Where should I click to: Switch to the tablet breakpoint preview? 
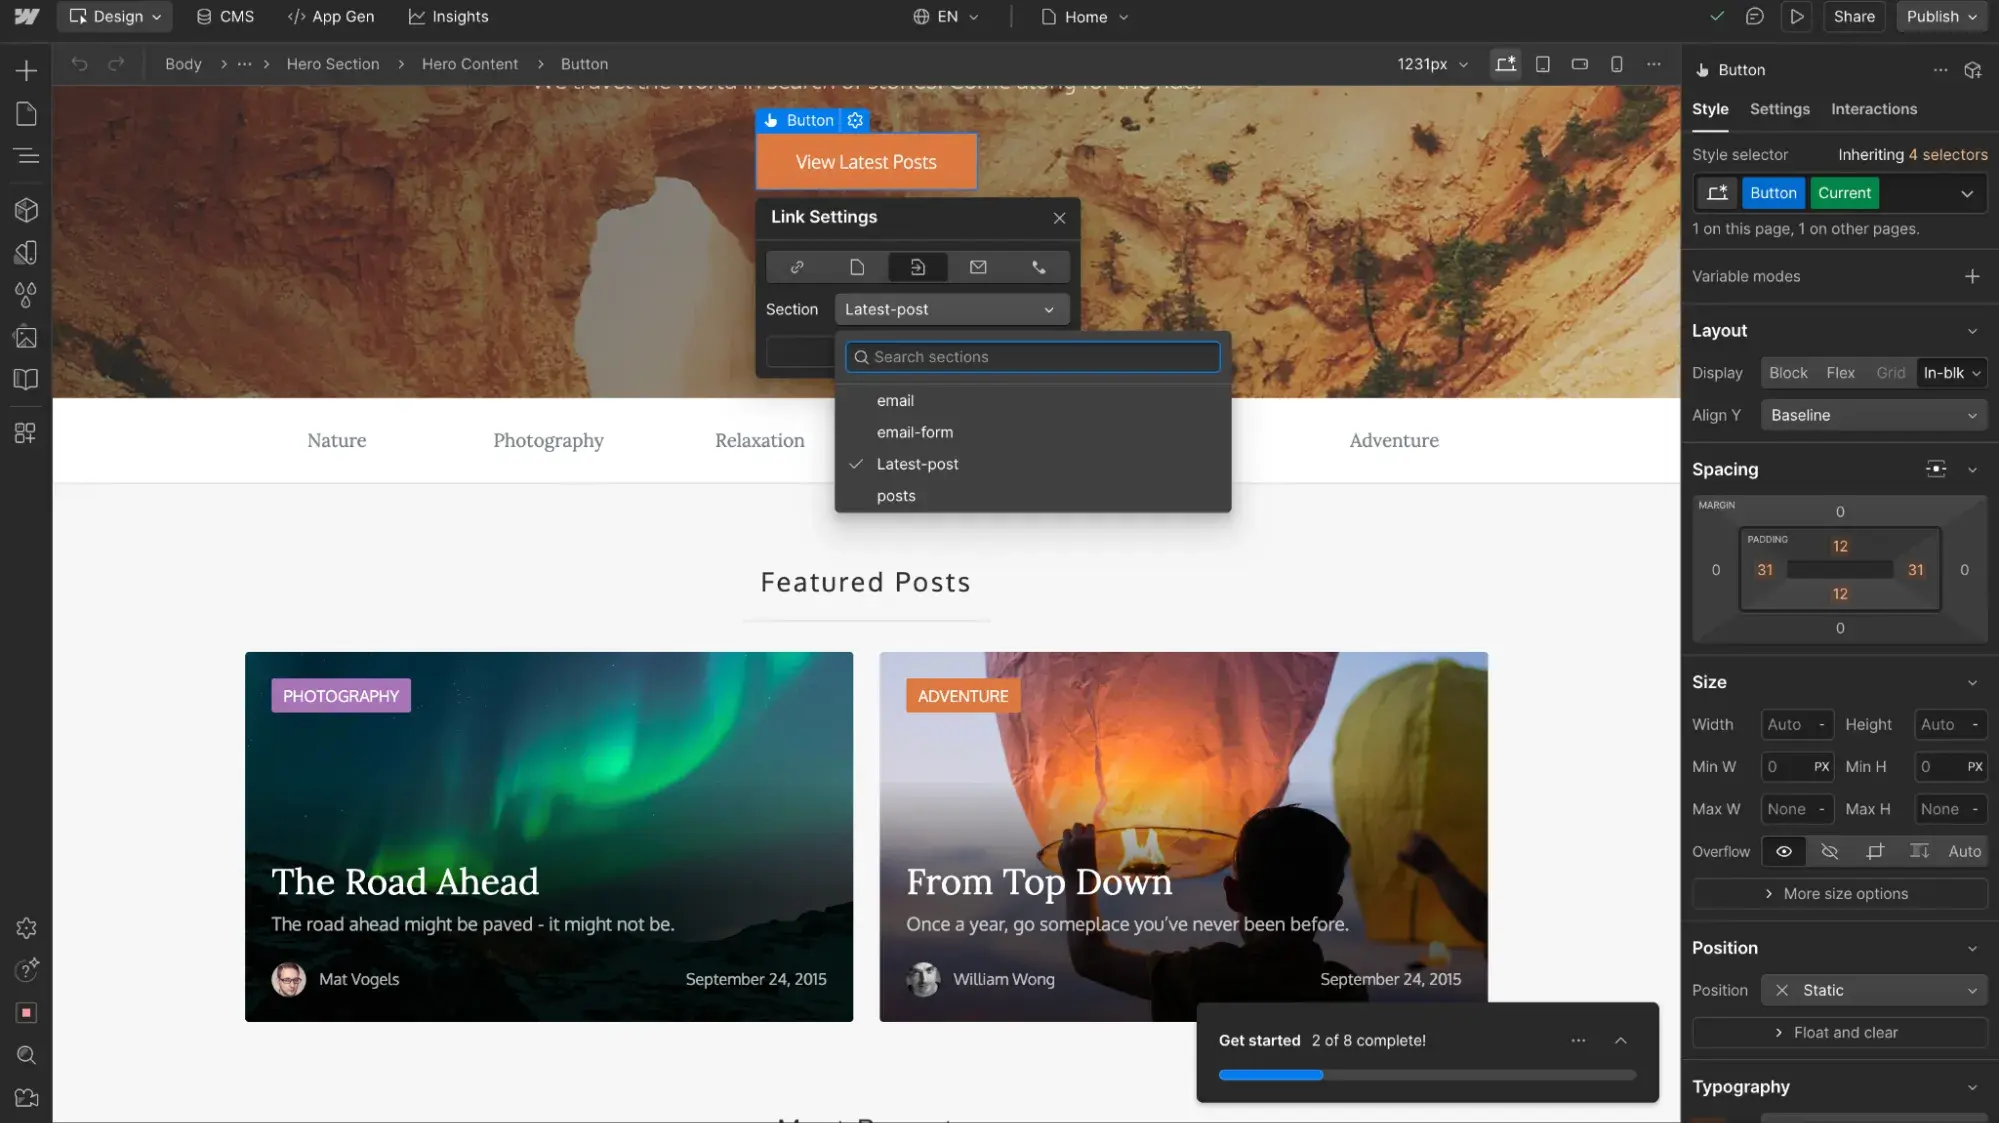(1543, 64)
